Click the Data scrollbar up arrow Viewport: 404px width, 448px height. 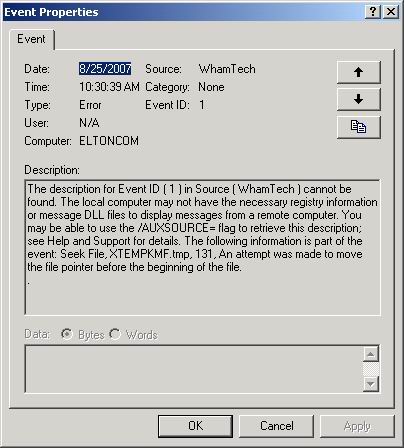[371, 354]
